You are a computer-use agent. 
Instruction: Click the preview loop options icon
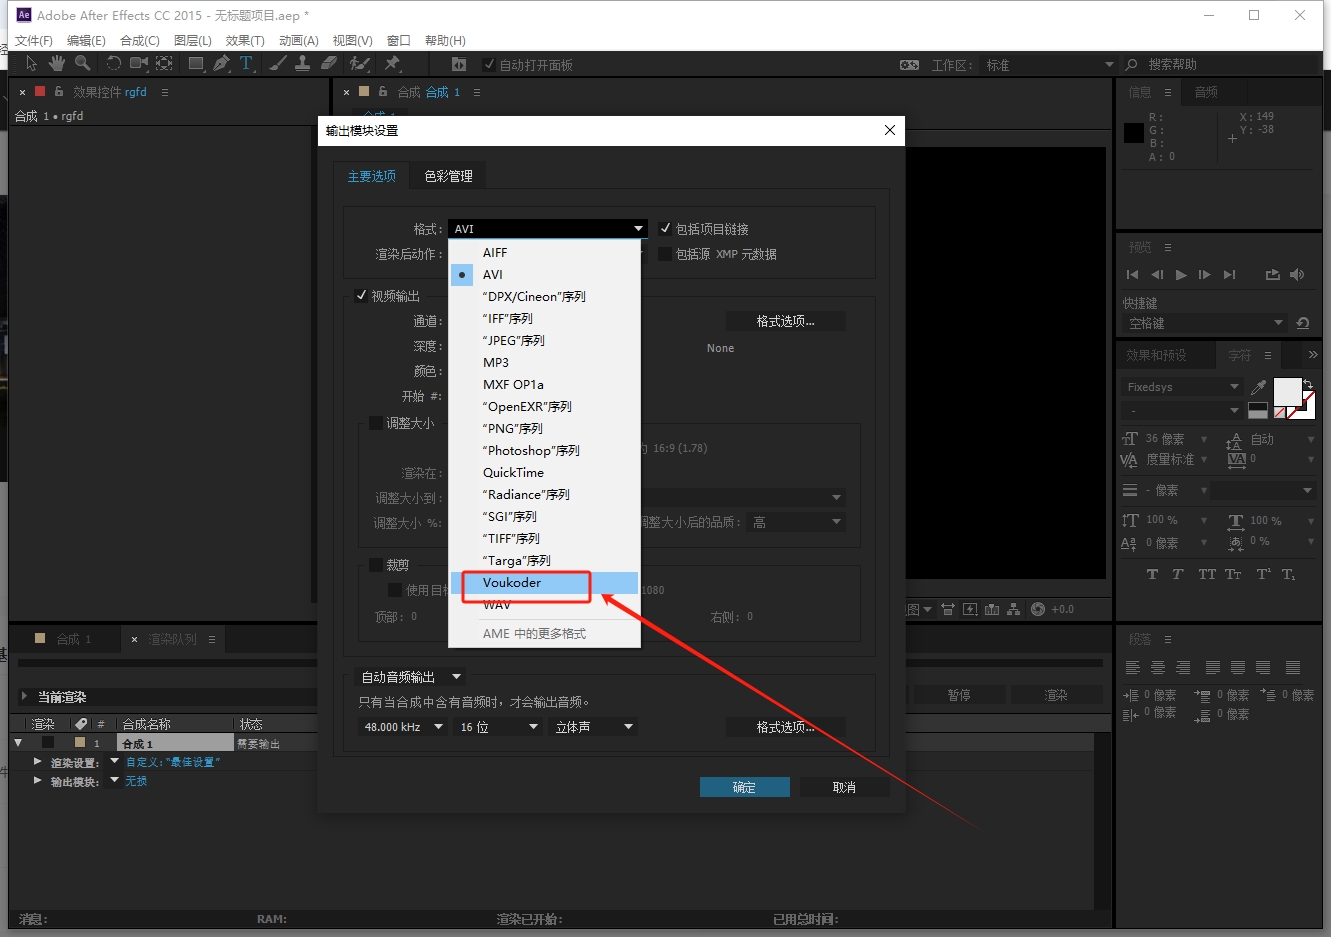1272,274
